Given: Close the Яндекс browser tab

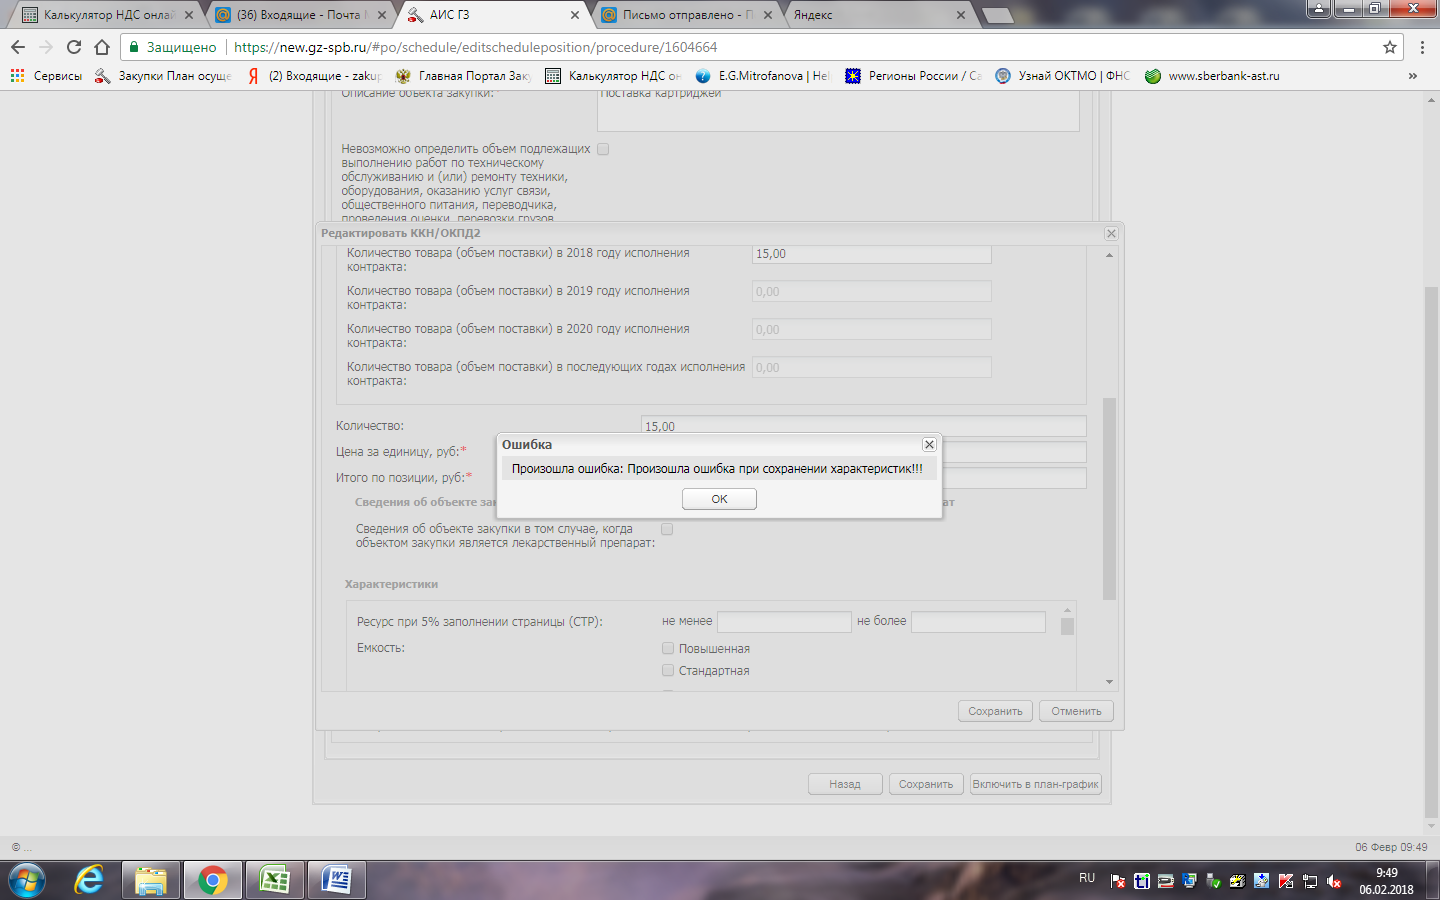Looking at the screenshot, I should [x=961, y=15].
